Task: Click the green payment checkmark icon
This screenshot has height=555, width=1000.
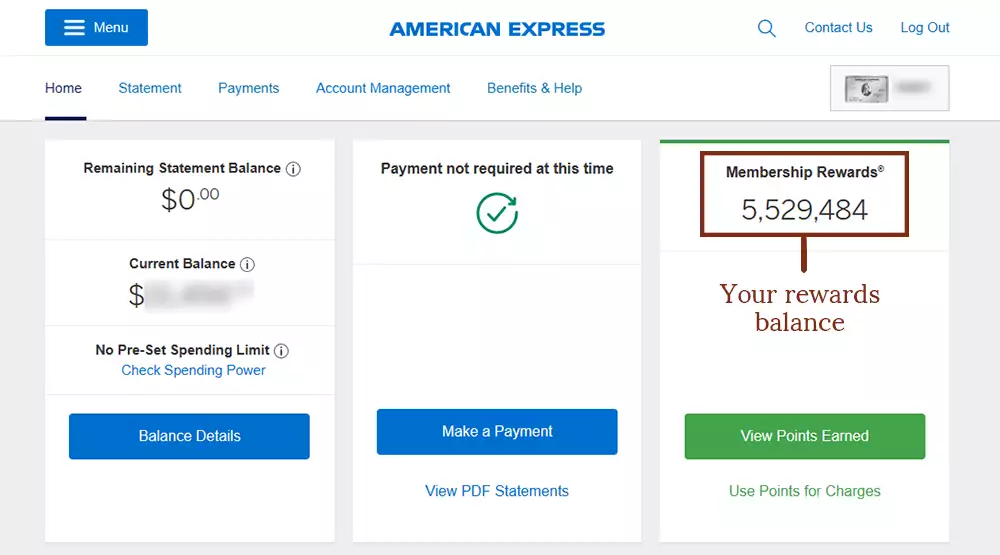Action: pos(496,212)
